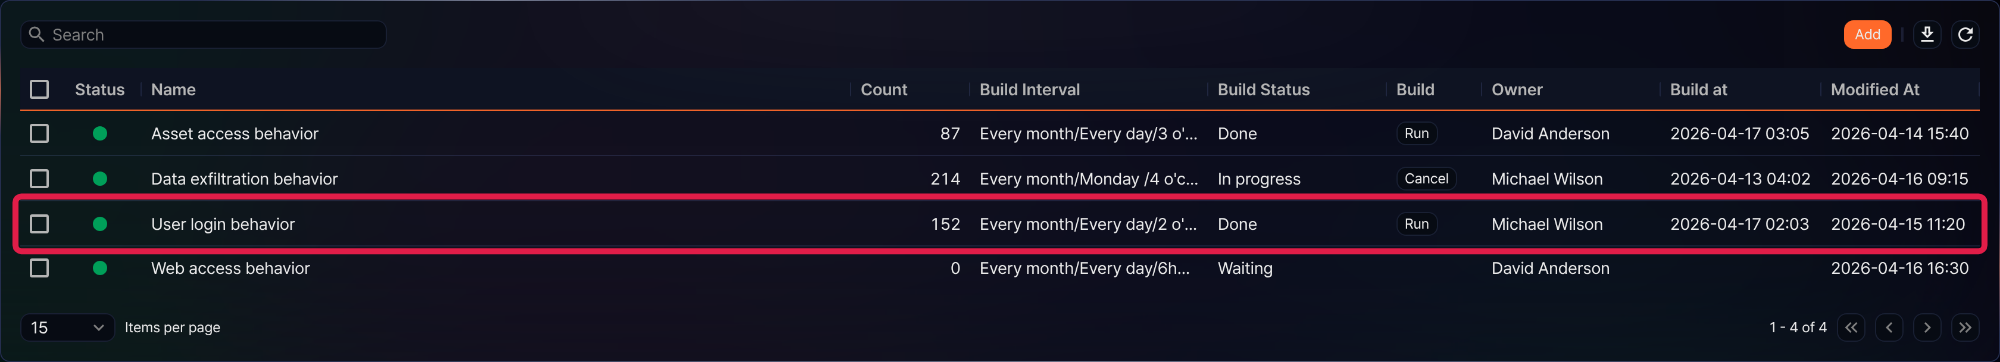Click the download export icon
The height and width of the screenshot is (362, 2000).
coord(1927,35)
